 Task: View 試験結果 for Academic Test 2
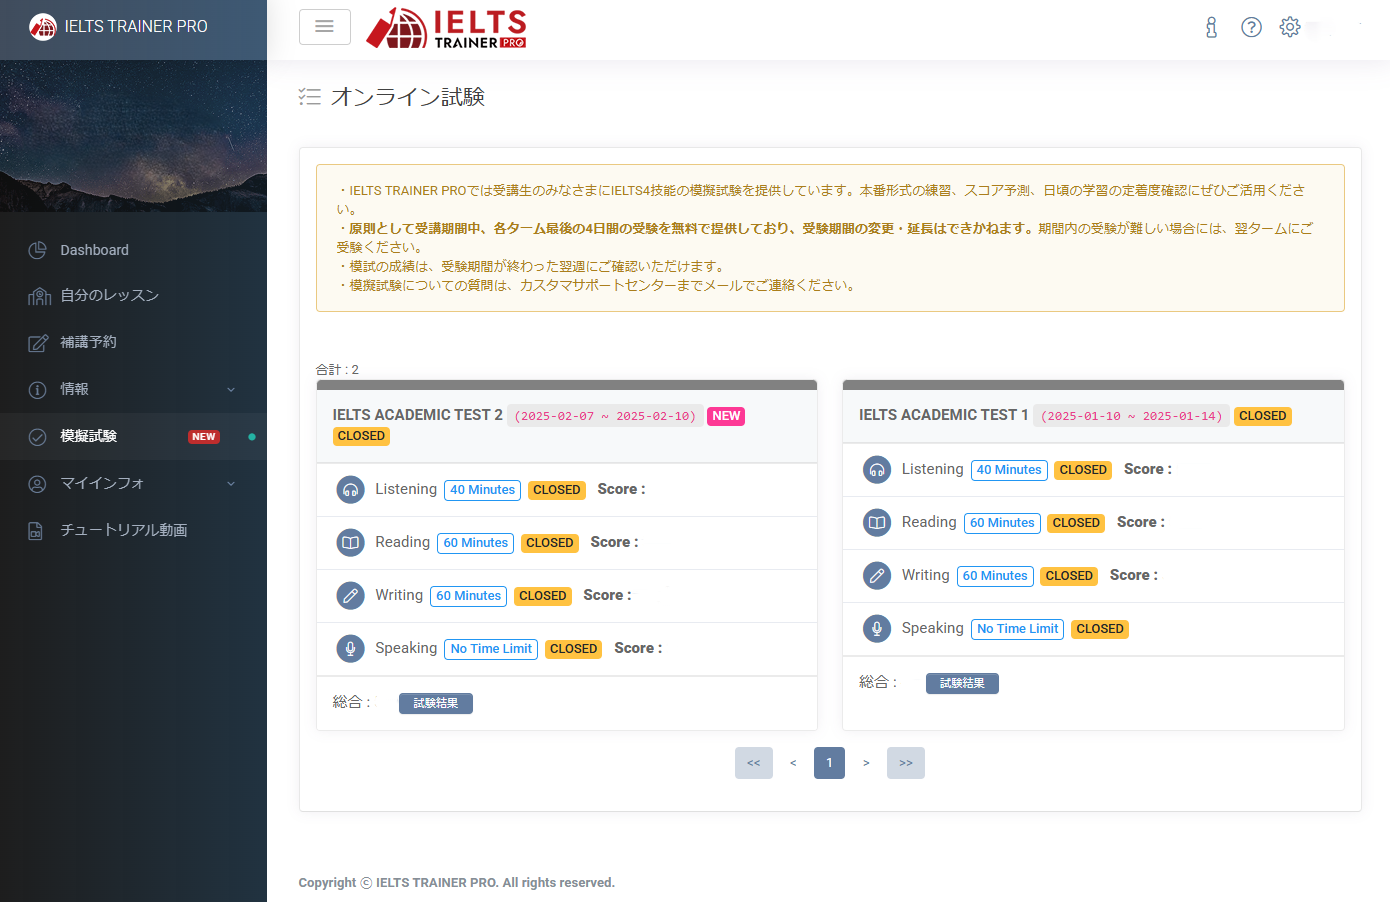coord(436,704)
